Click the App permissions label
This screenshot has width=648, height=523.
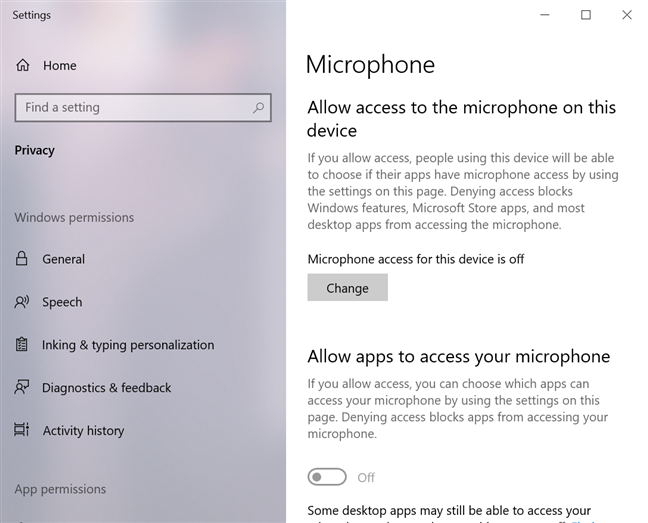(60, 489)
